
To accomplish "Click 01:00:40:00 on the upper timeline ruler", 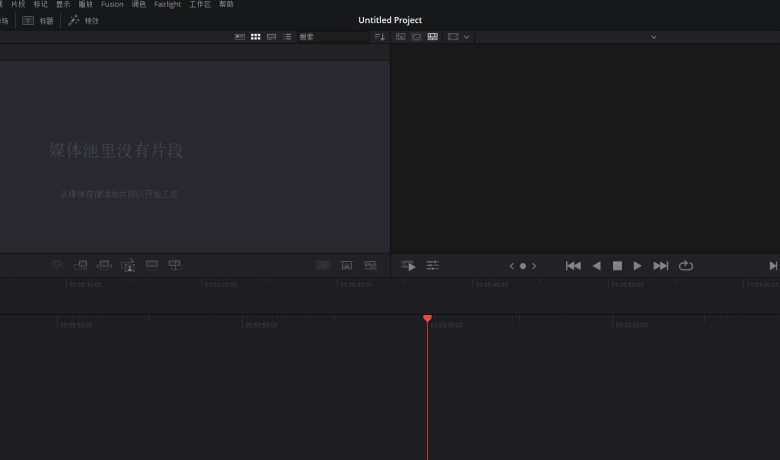I will click(491, 285).
